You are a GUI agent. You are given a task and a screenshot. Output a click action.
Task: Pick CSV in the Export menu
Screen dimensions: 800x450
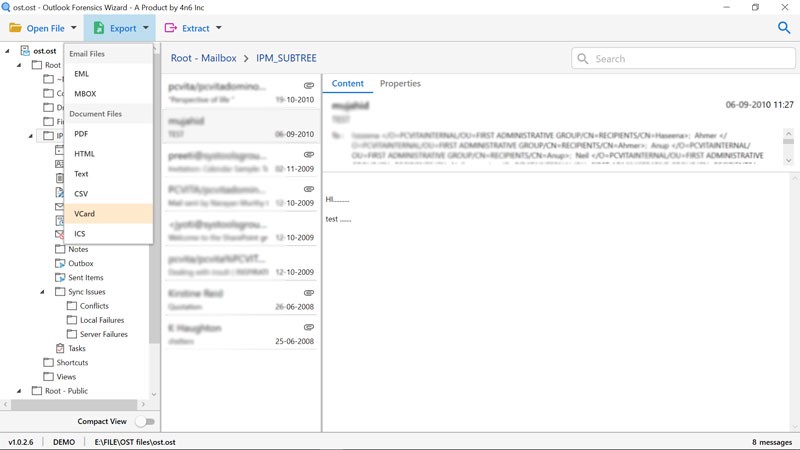coord(108,193)
